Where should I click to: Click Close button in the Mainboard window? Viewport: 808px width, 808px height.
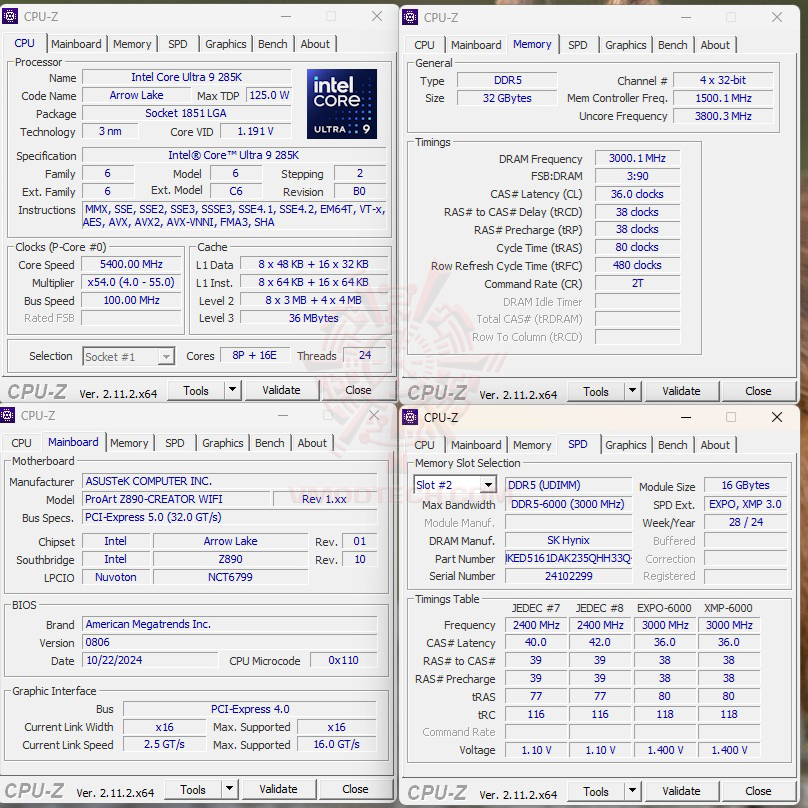[x=355, y=789]
